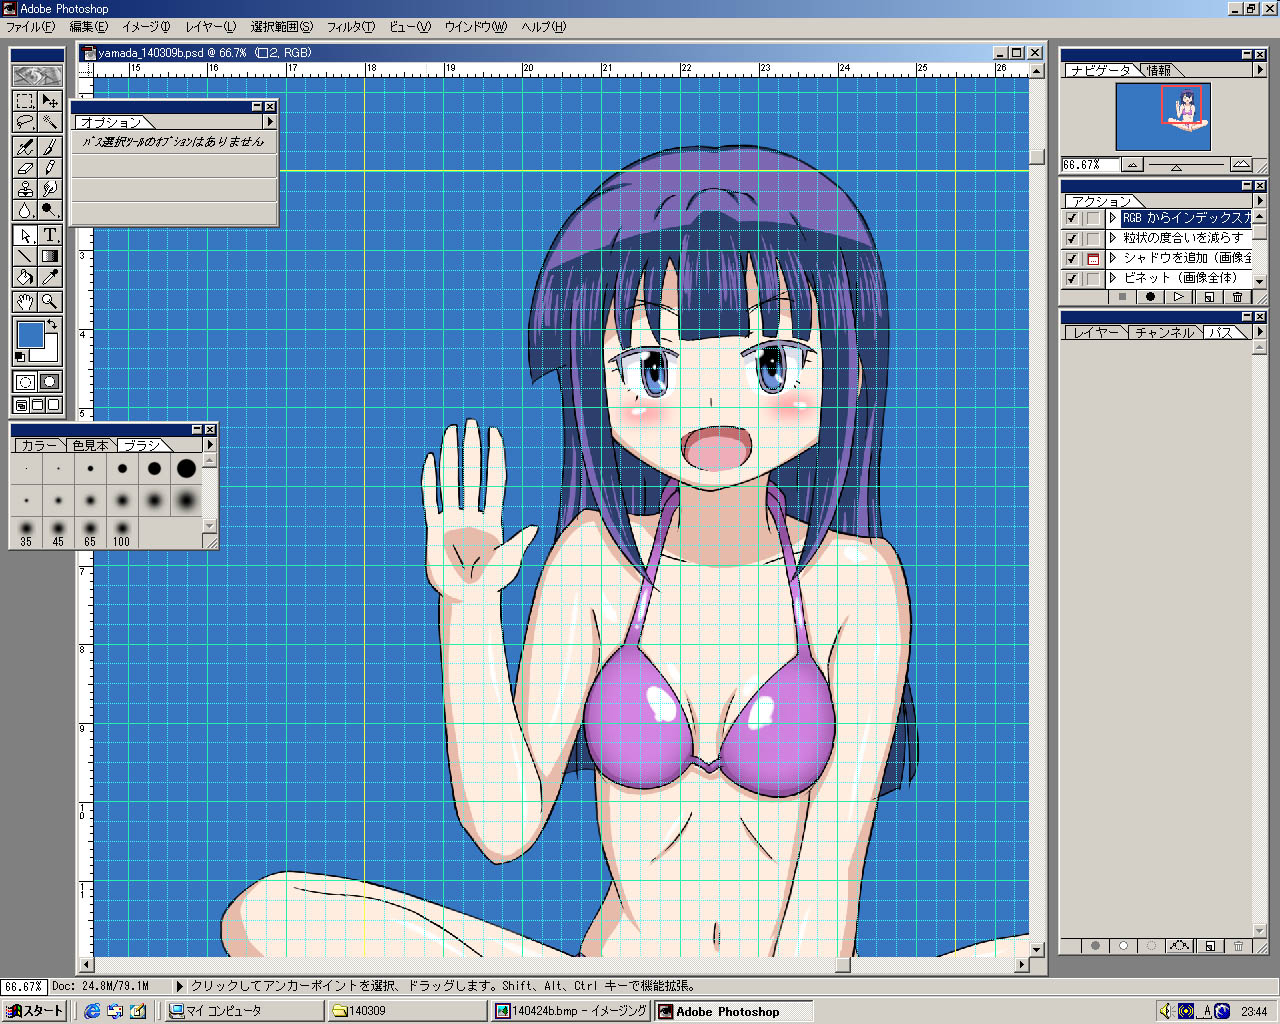Viewport: 1280px width, 1024px height.
Task: Select the Direct Selection arrow tool
Action: [x=25, y=235]
